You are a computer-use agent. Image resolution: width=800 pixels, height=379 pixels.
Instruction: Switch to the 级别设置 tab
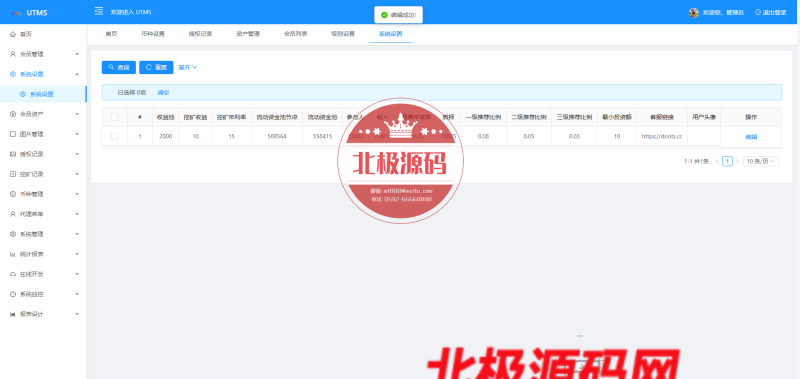[343, 34]
